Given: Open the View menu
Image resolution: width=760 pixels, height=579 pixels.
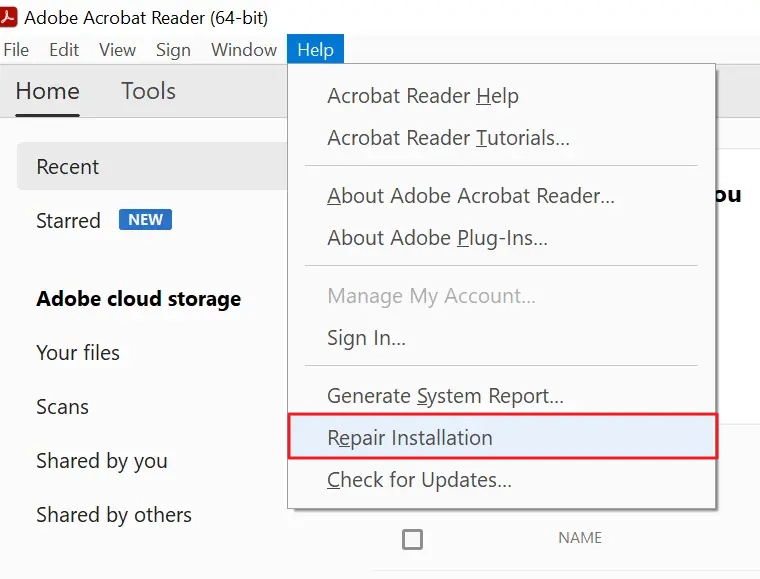Looking at the screenshot, I should tap(117, 50).
